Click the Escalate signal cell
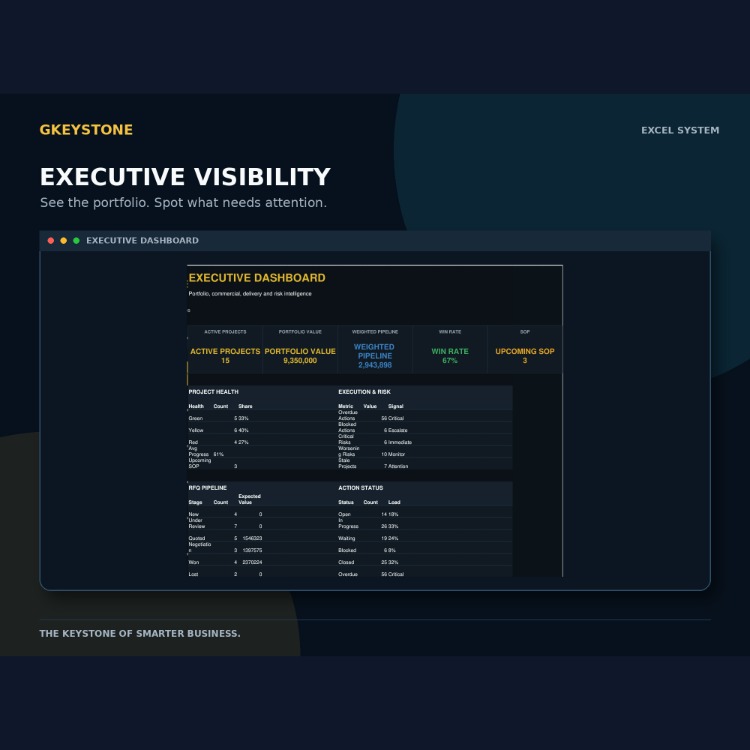The width and height of the screenshot is (750, 750). [x=398, y=430]
